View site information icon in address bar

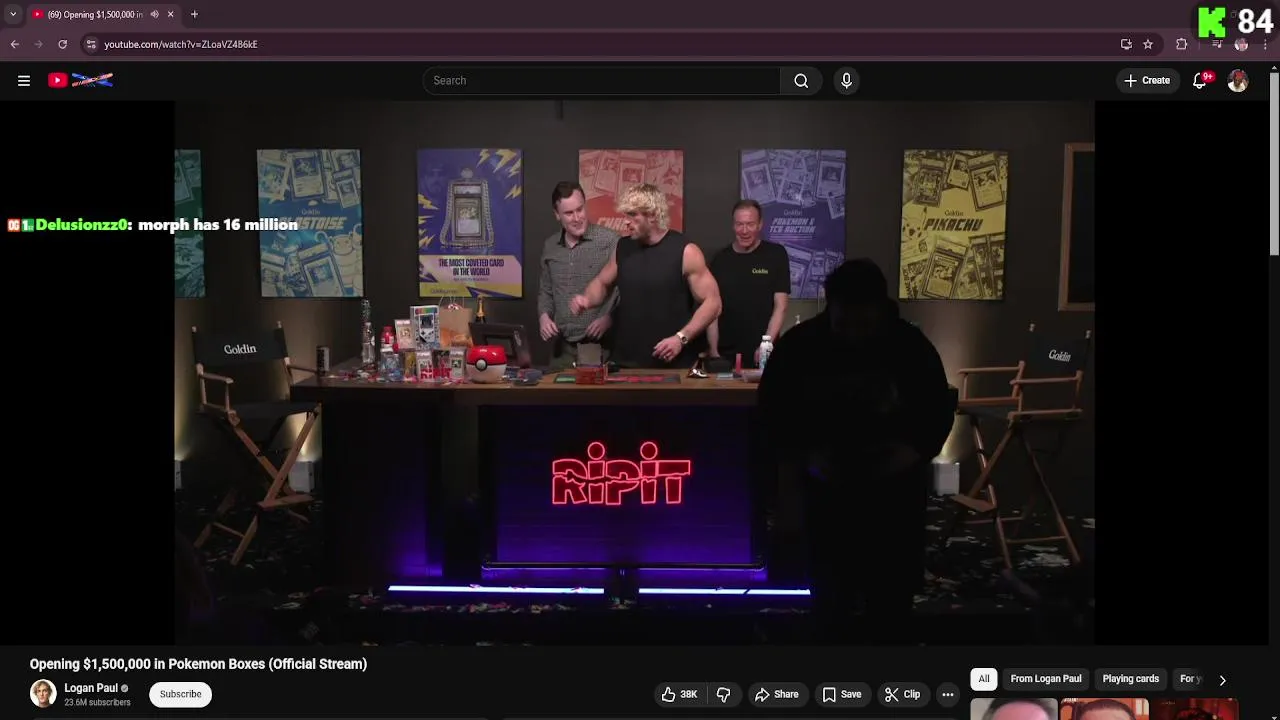(x=91, y=44)
